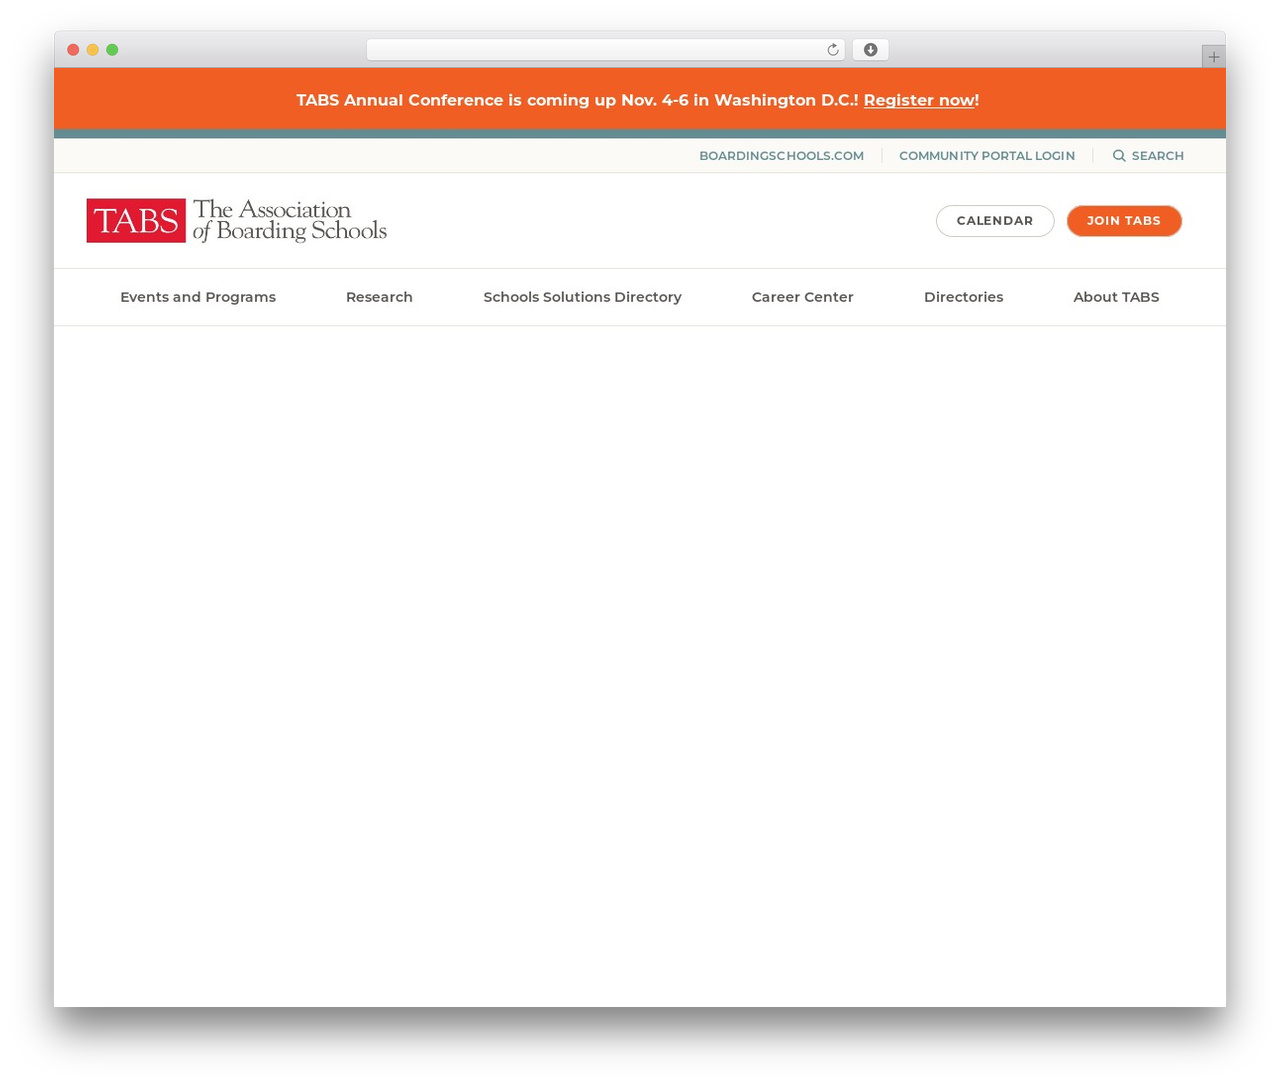Click the Calendar button
Image resolution: width=1280 pixels, height=1084 pixels.
pos(995,221)
